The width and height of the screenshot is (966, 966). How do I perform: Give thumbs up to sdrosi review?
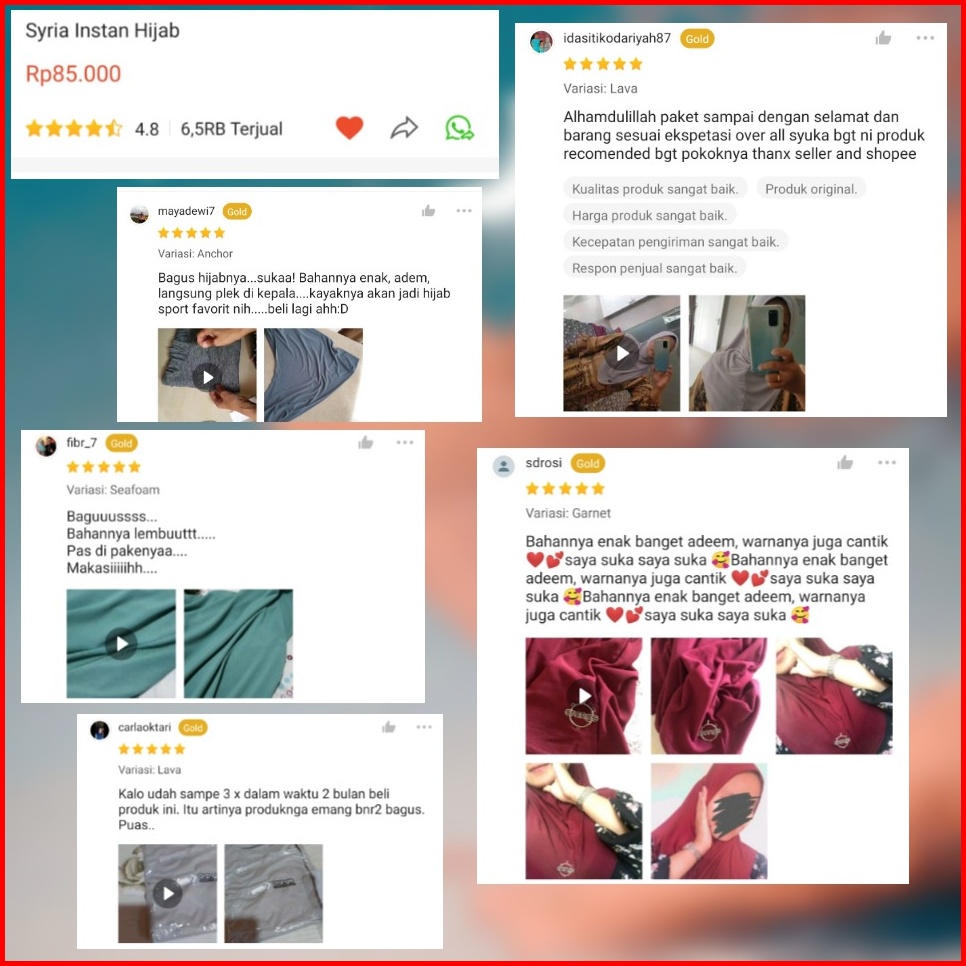pyautogui.click(x=845, y=463)
